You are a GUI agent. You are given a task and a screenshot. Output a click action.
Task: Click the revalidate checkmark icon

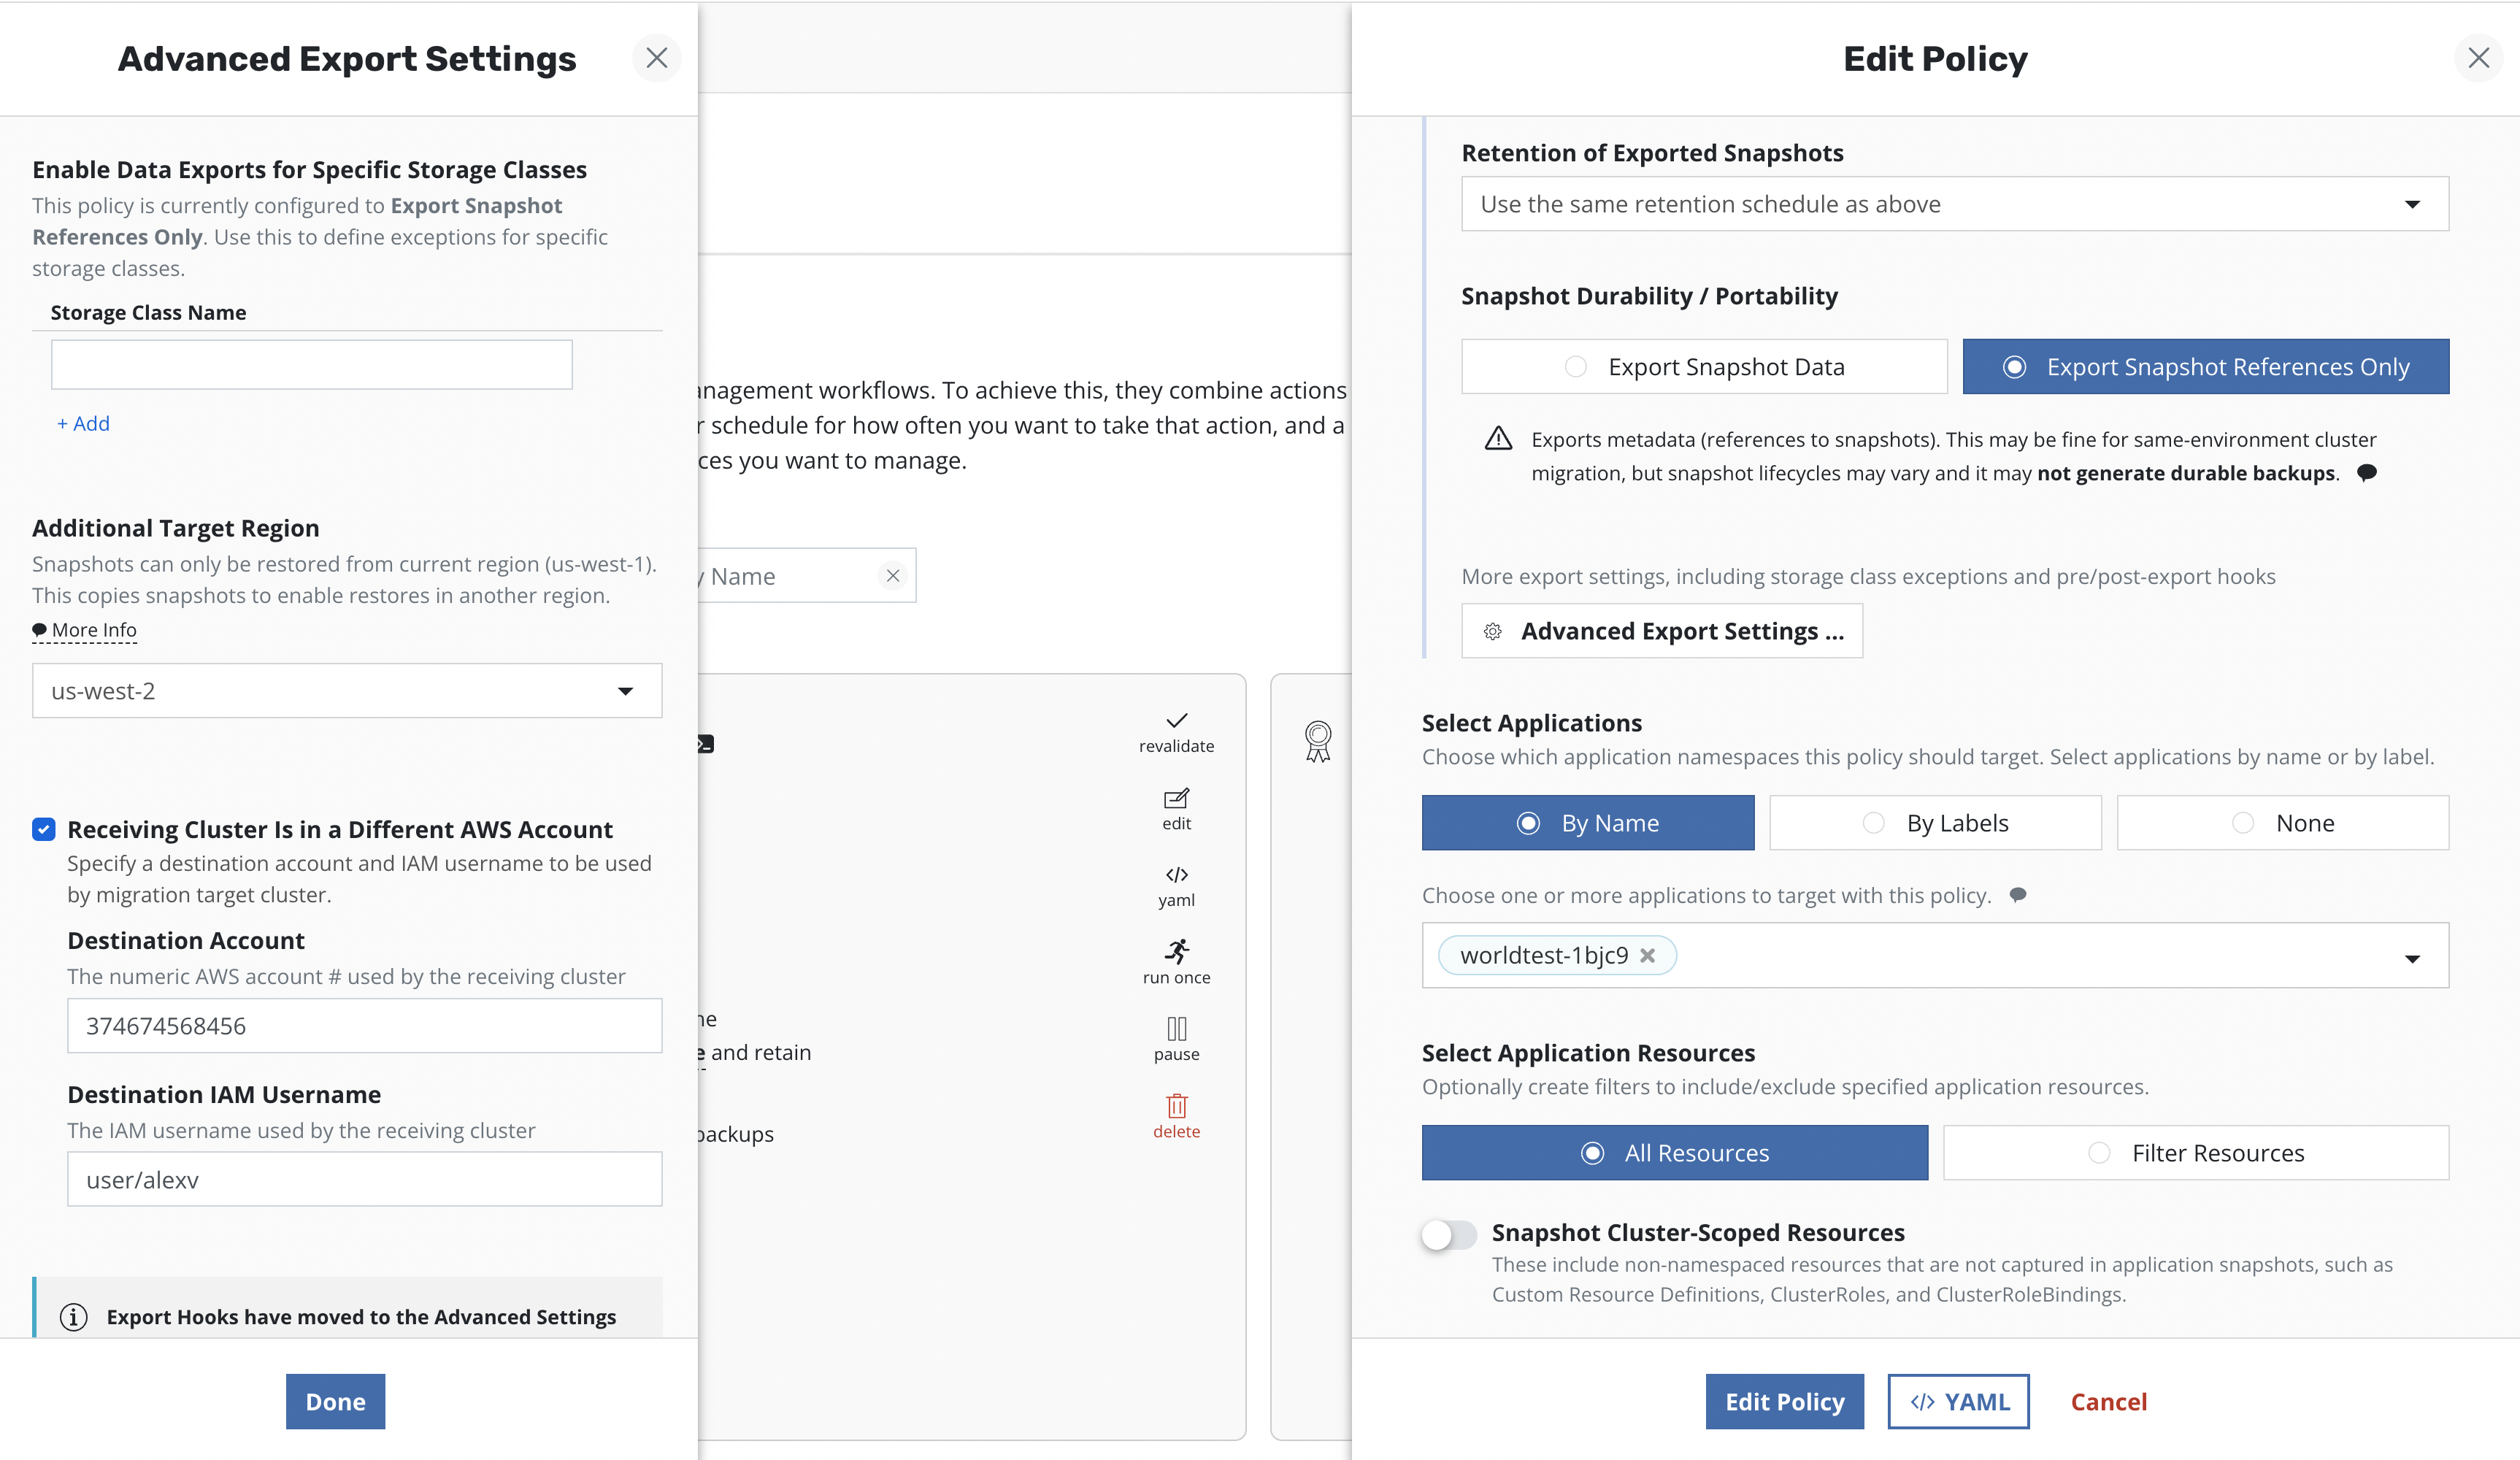pyautogui.click(x=1176, y=721)
